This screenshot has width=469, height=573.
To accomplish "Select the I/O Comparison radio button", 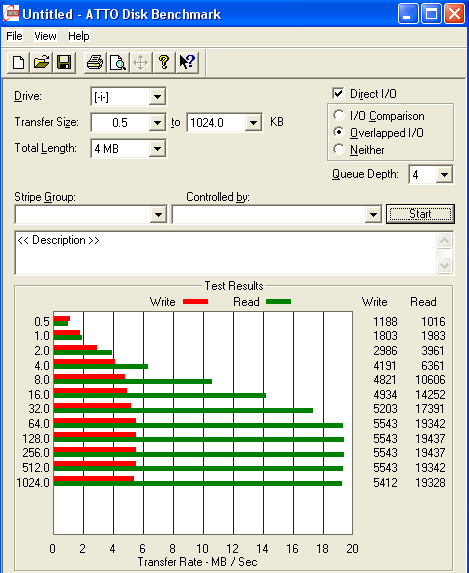I will click(x=339, y=115).
